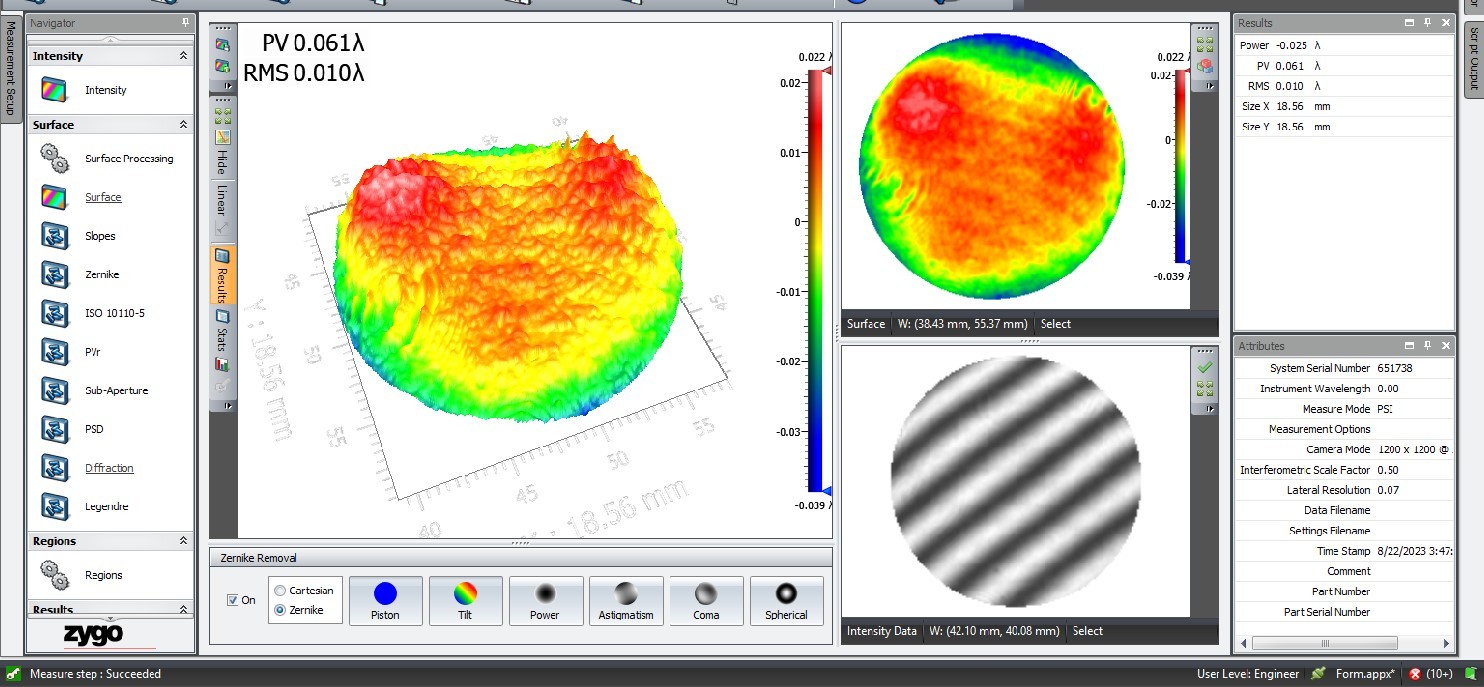Pin the Navigator panel

click(186, 23)
